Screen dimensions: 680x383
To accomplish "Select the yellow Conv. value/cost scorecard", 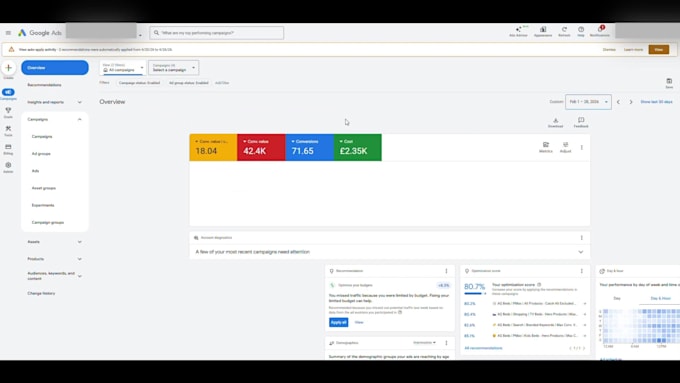I will (x=213, y=147).
